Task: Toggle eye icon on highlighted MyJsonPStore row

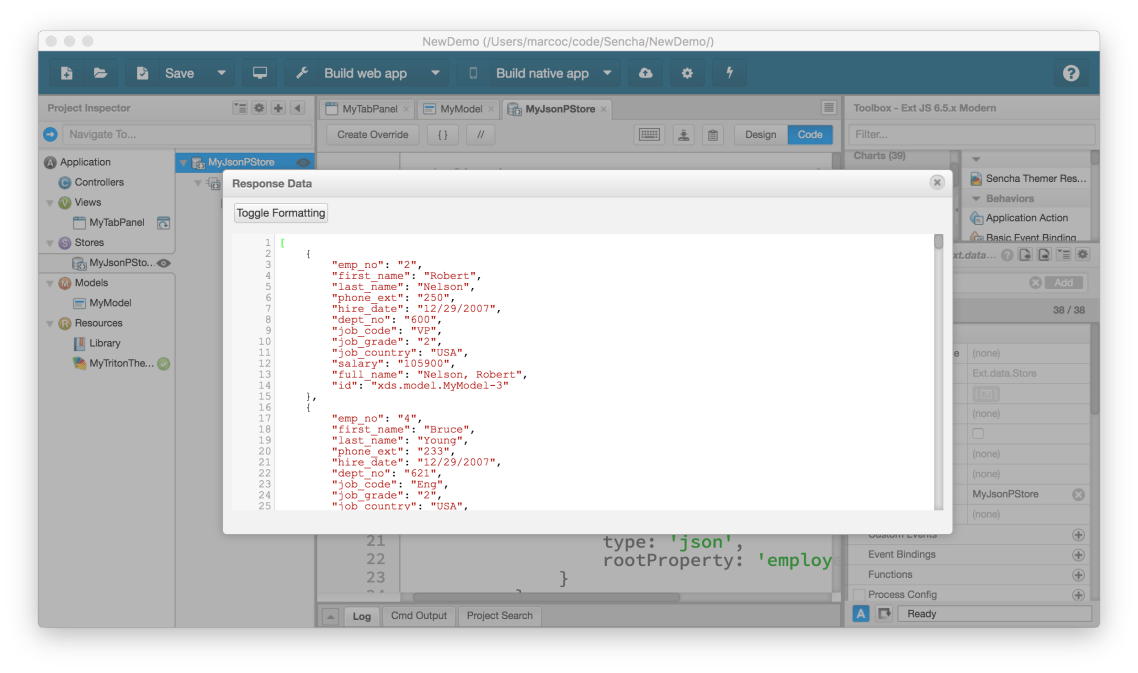Action: point(303,163)
